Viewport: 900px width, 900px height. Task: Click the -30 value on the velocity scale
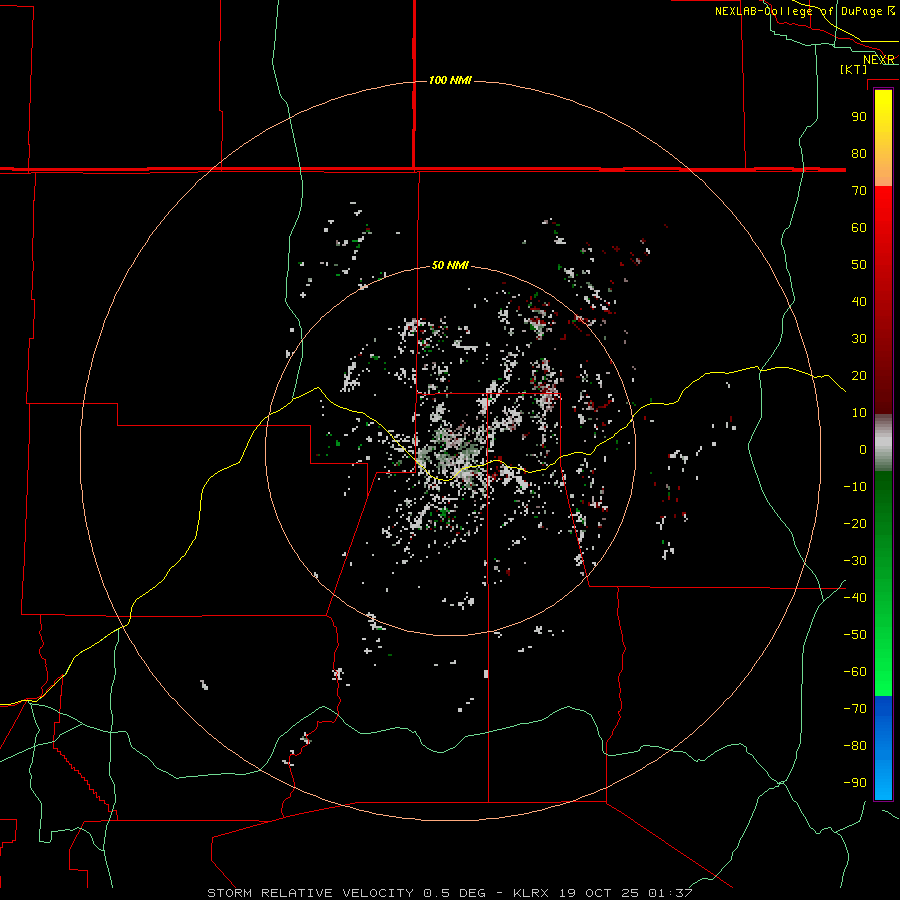[x=855, y=561]
